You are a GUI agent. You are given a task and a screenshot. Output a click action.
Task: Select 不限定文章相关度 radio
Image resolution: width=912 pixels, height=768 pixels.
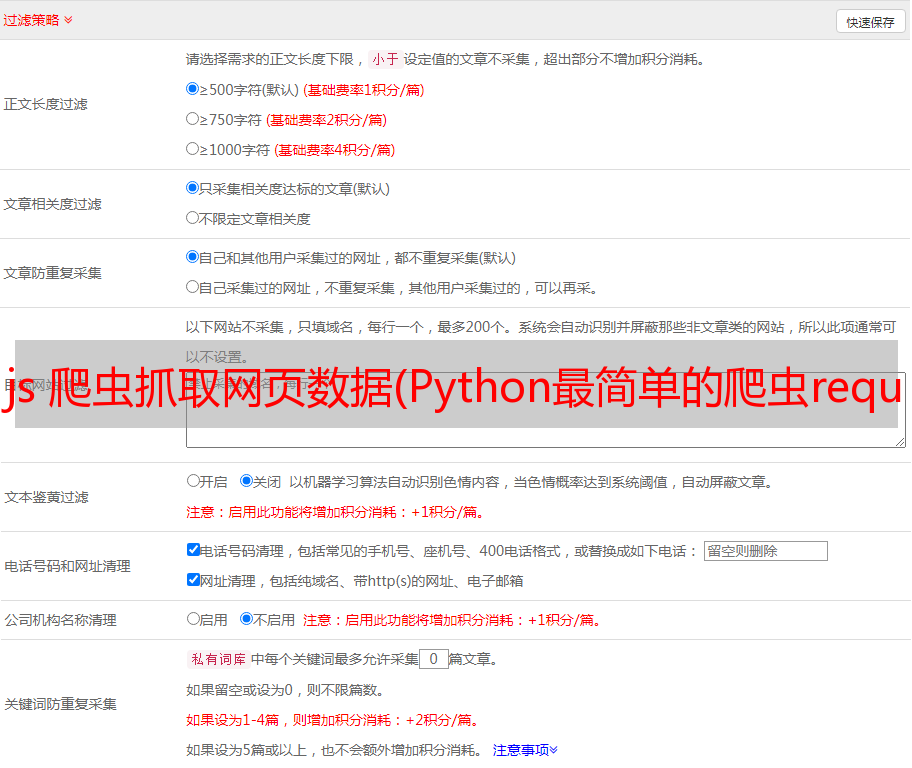tap(193, 218)
